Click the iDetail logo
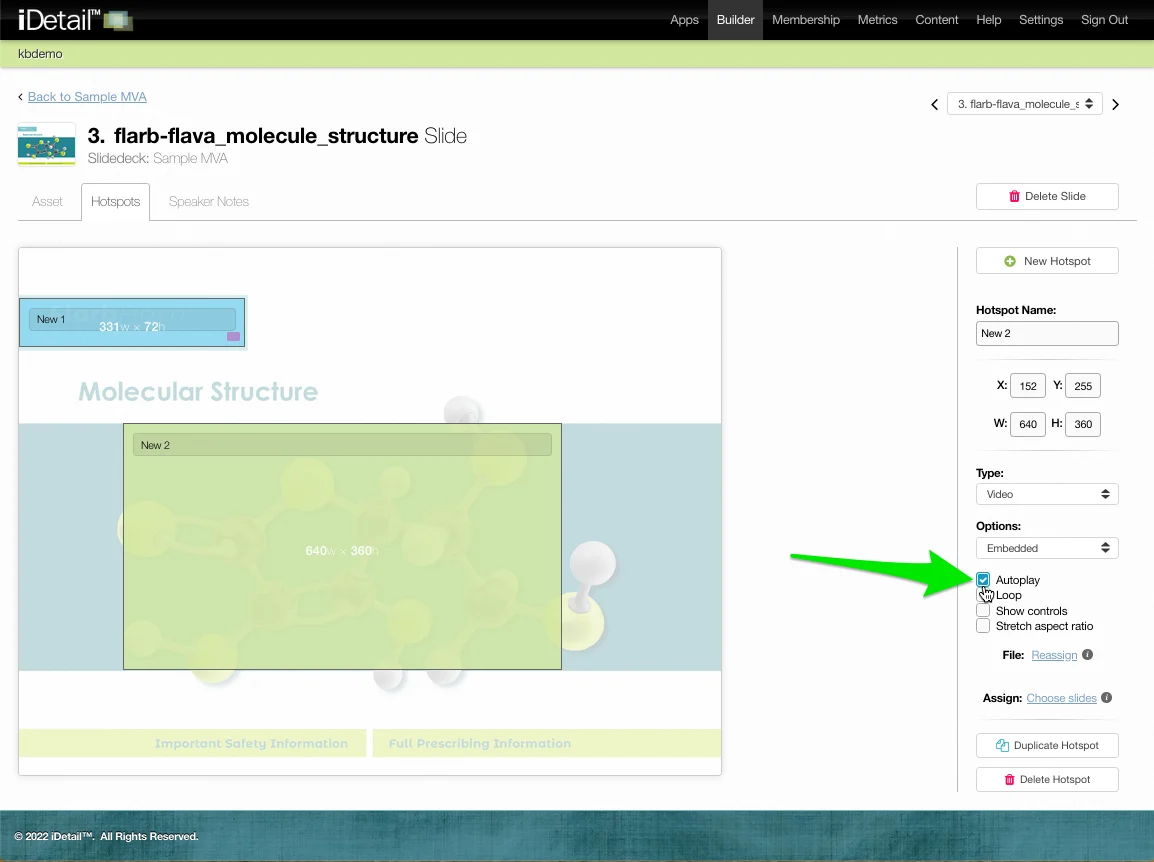This screenshot has height=862, width=1154. pyautogui.click(x=75, y=19)
